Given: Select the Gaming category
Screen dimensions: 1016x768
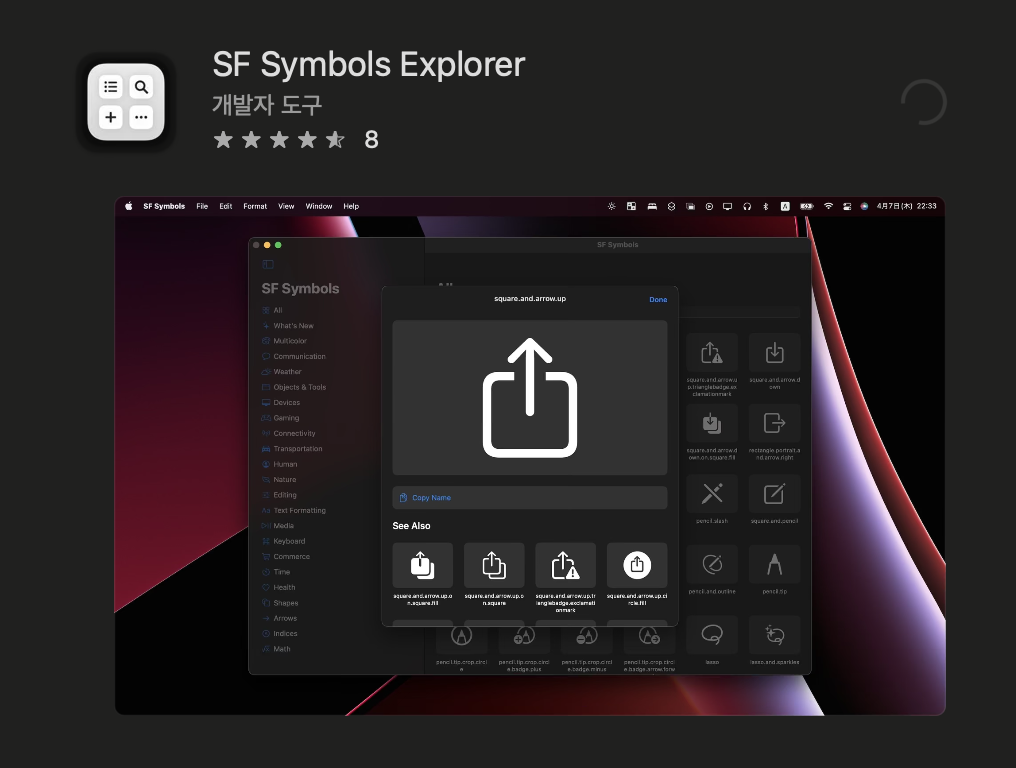Looking at the screenshot, I should pos(280,418).
